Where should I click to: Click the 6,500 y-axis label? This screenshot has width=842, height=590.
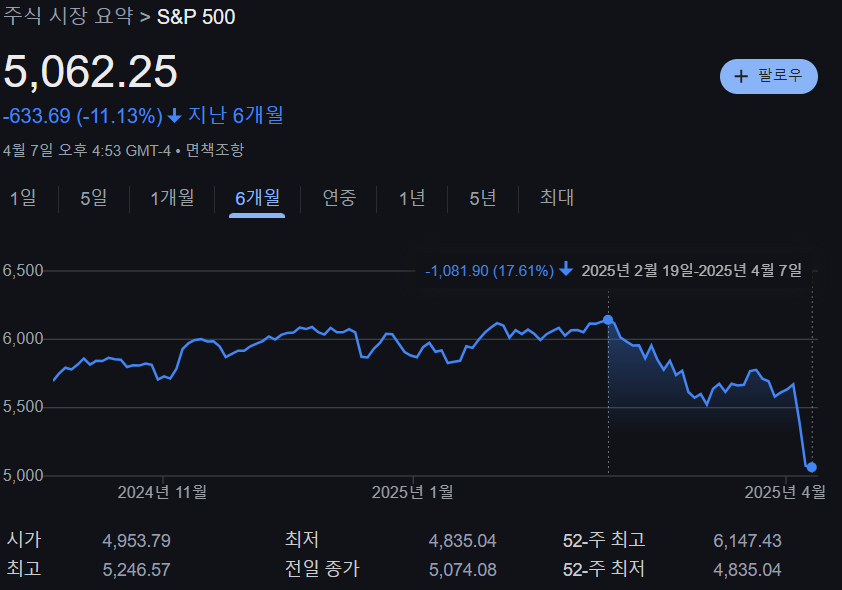point(23,271)
